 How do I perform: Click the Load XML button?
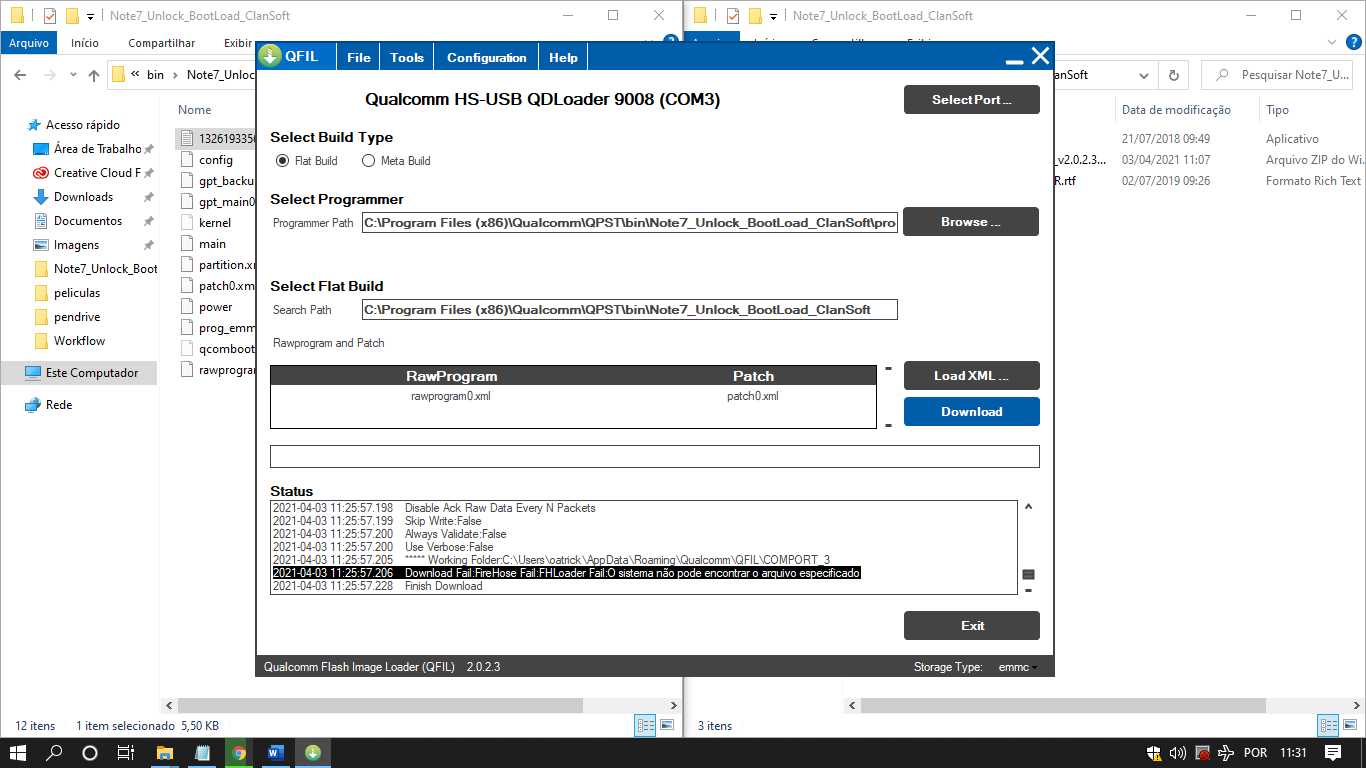971,376
